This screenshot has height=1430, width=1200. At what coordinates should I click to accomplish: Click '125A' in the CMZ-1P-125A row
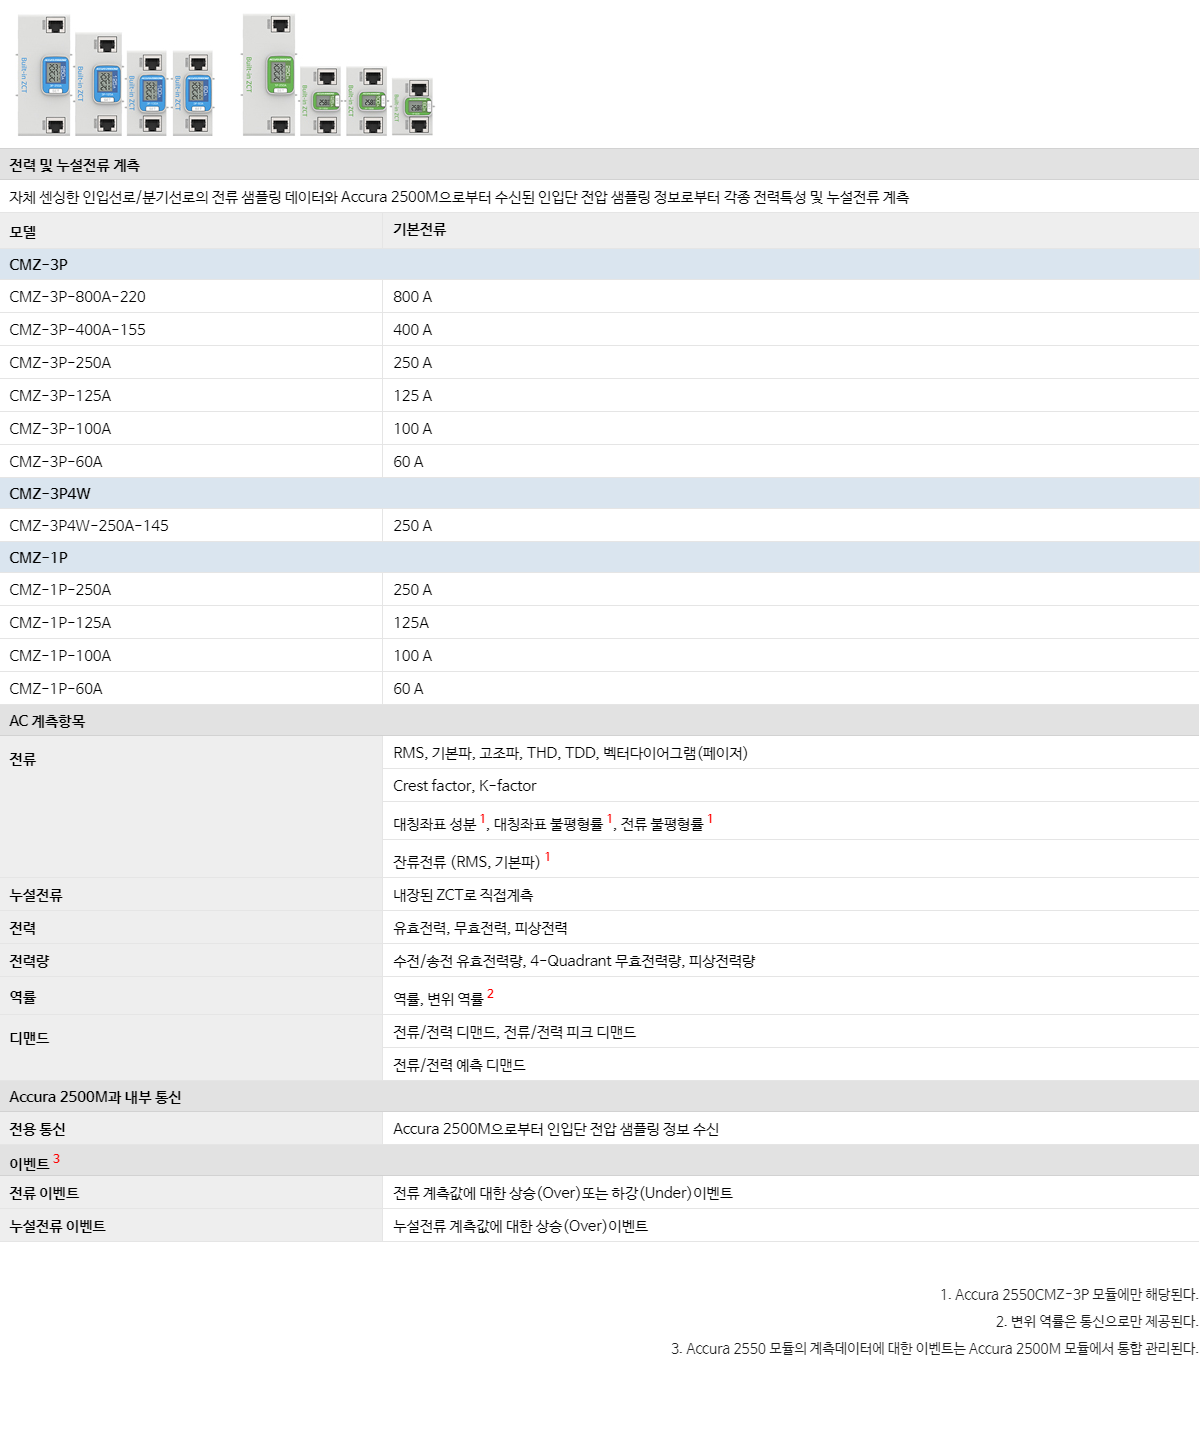(411, 623)
